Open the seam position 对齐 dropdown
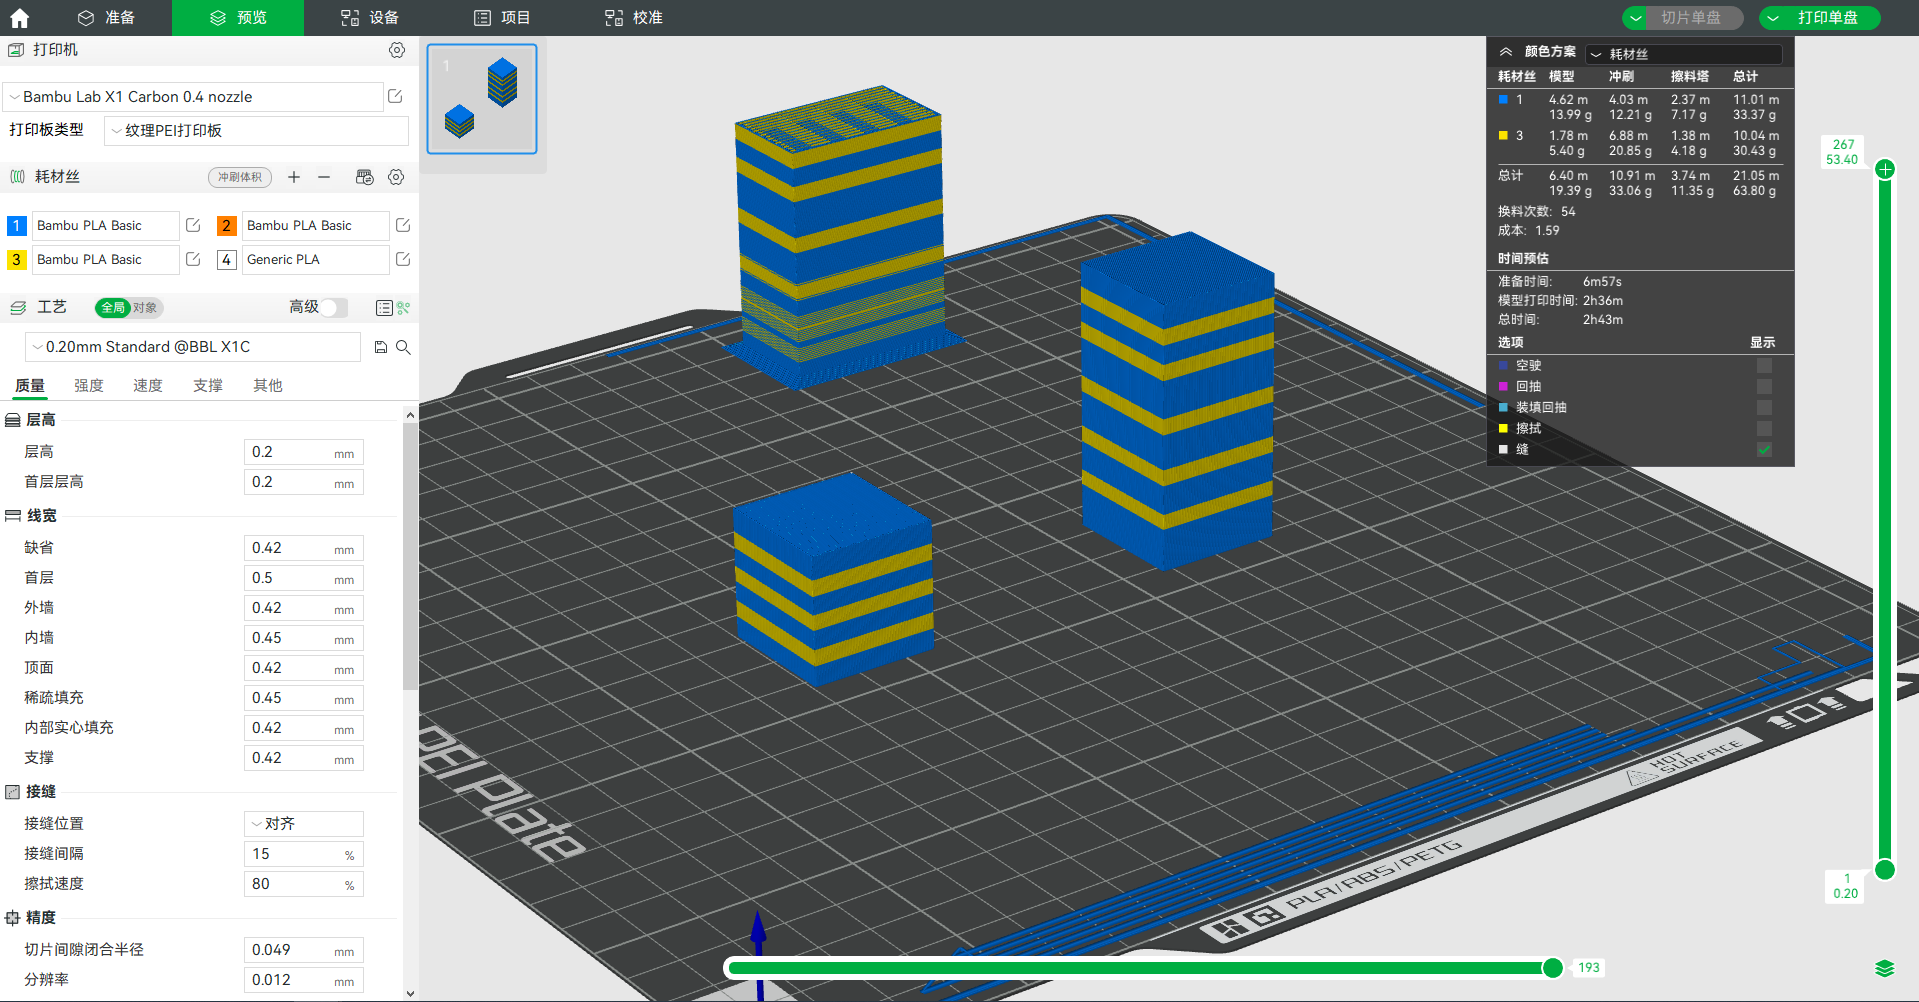 click(303, 824)
